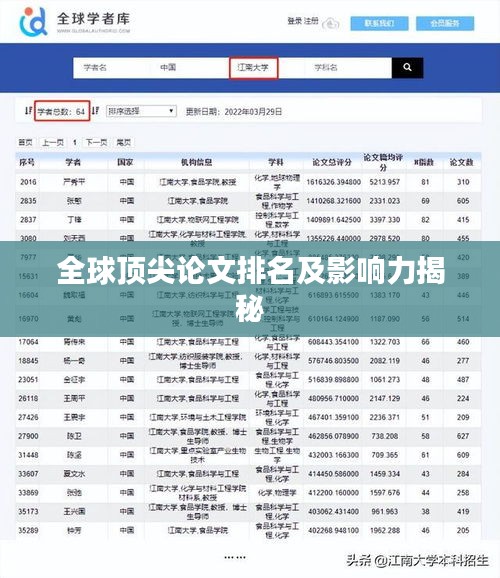Click the 国家 column header

pyautogui.click(x=125, y=162)
